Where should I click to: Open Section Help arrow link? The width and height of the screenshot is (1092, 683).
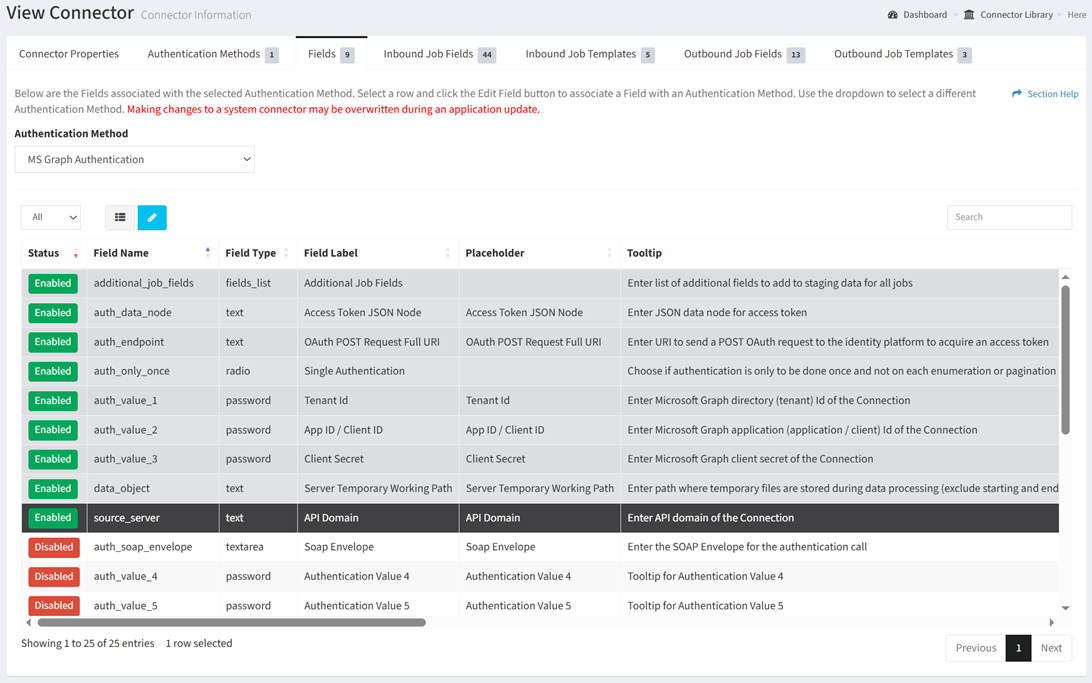pyautogui.click(x=1017, y=94)
